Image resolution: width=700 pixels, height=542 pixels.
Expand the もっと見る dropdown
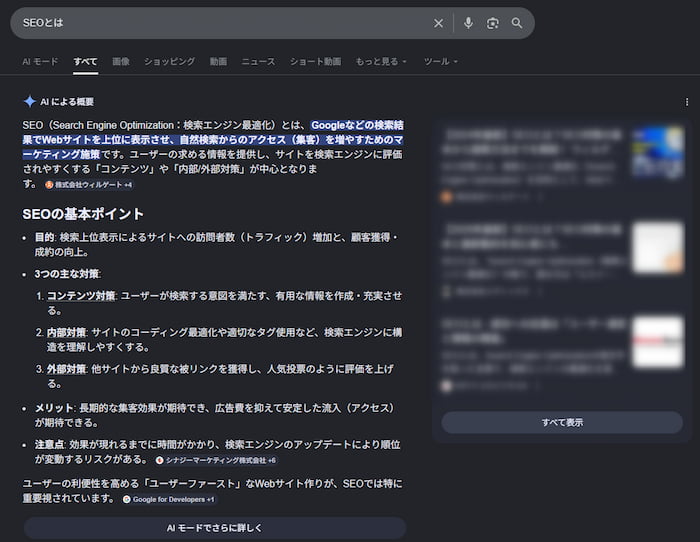pos(381,62)
